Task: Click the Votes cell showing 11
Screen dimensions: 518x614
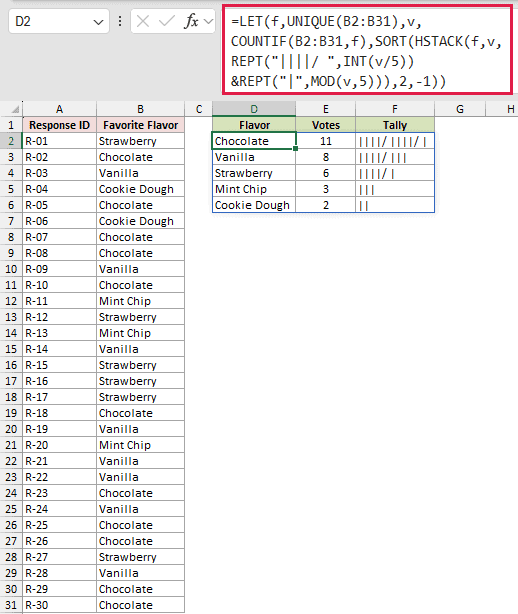Action: (x=326, y=141)
